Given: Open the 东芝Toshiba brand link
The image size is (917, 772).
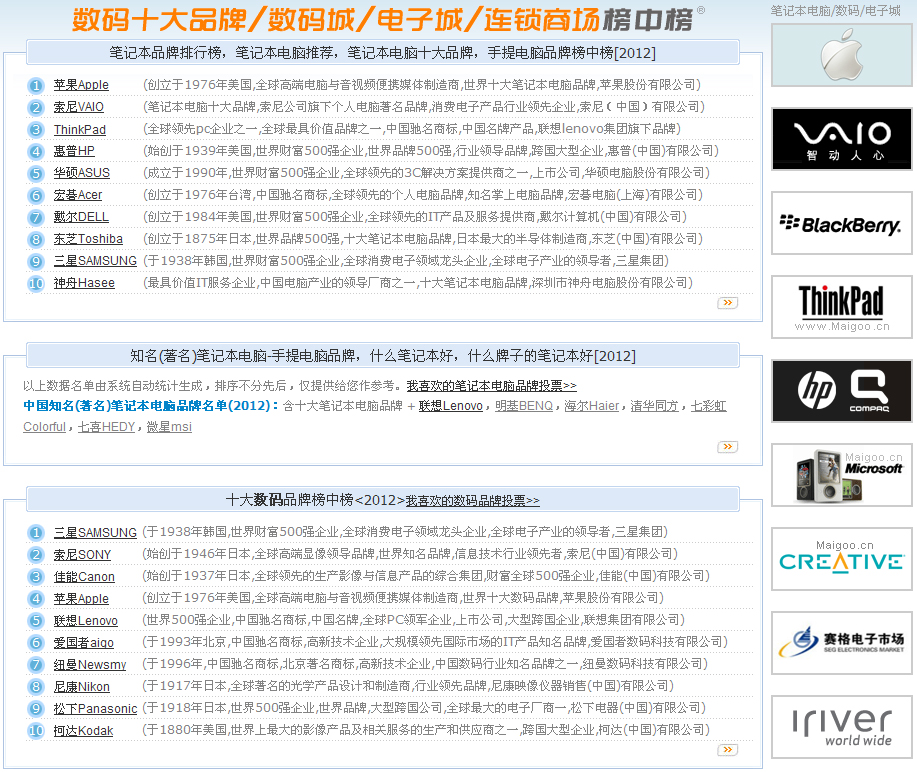Looking at the screenshot, I should pos(88,239).
